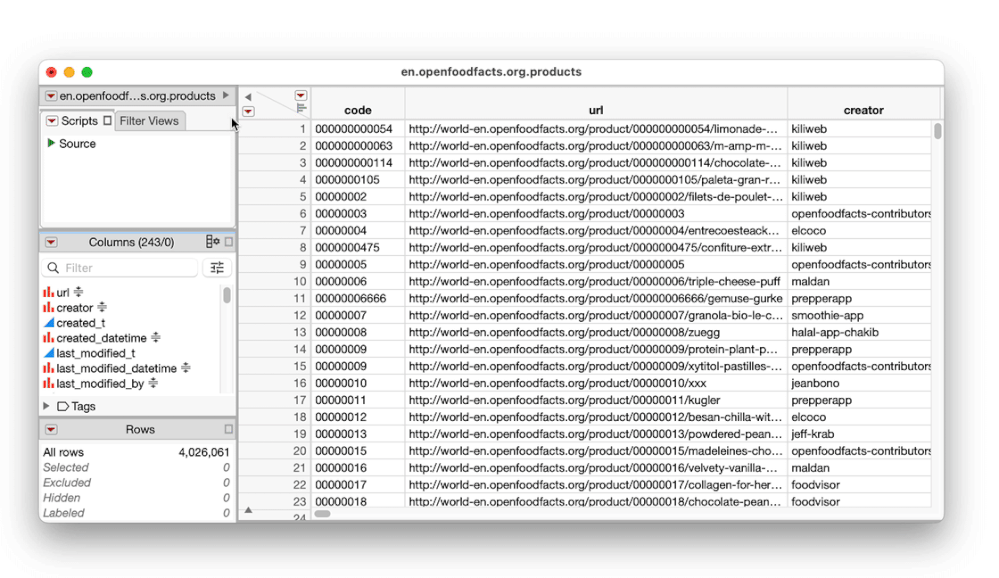Select the Scripts tab

pos(79,120)
